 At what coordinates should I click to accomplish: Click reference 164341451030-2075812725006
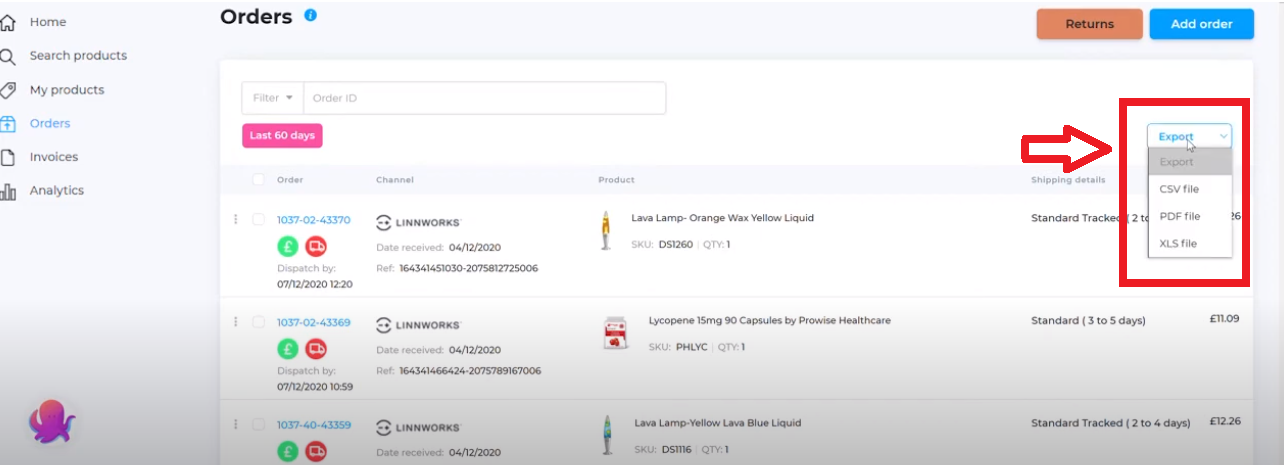pyautogui.click(x=469, y=268)
